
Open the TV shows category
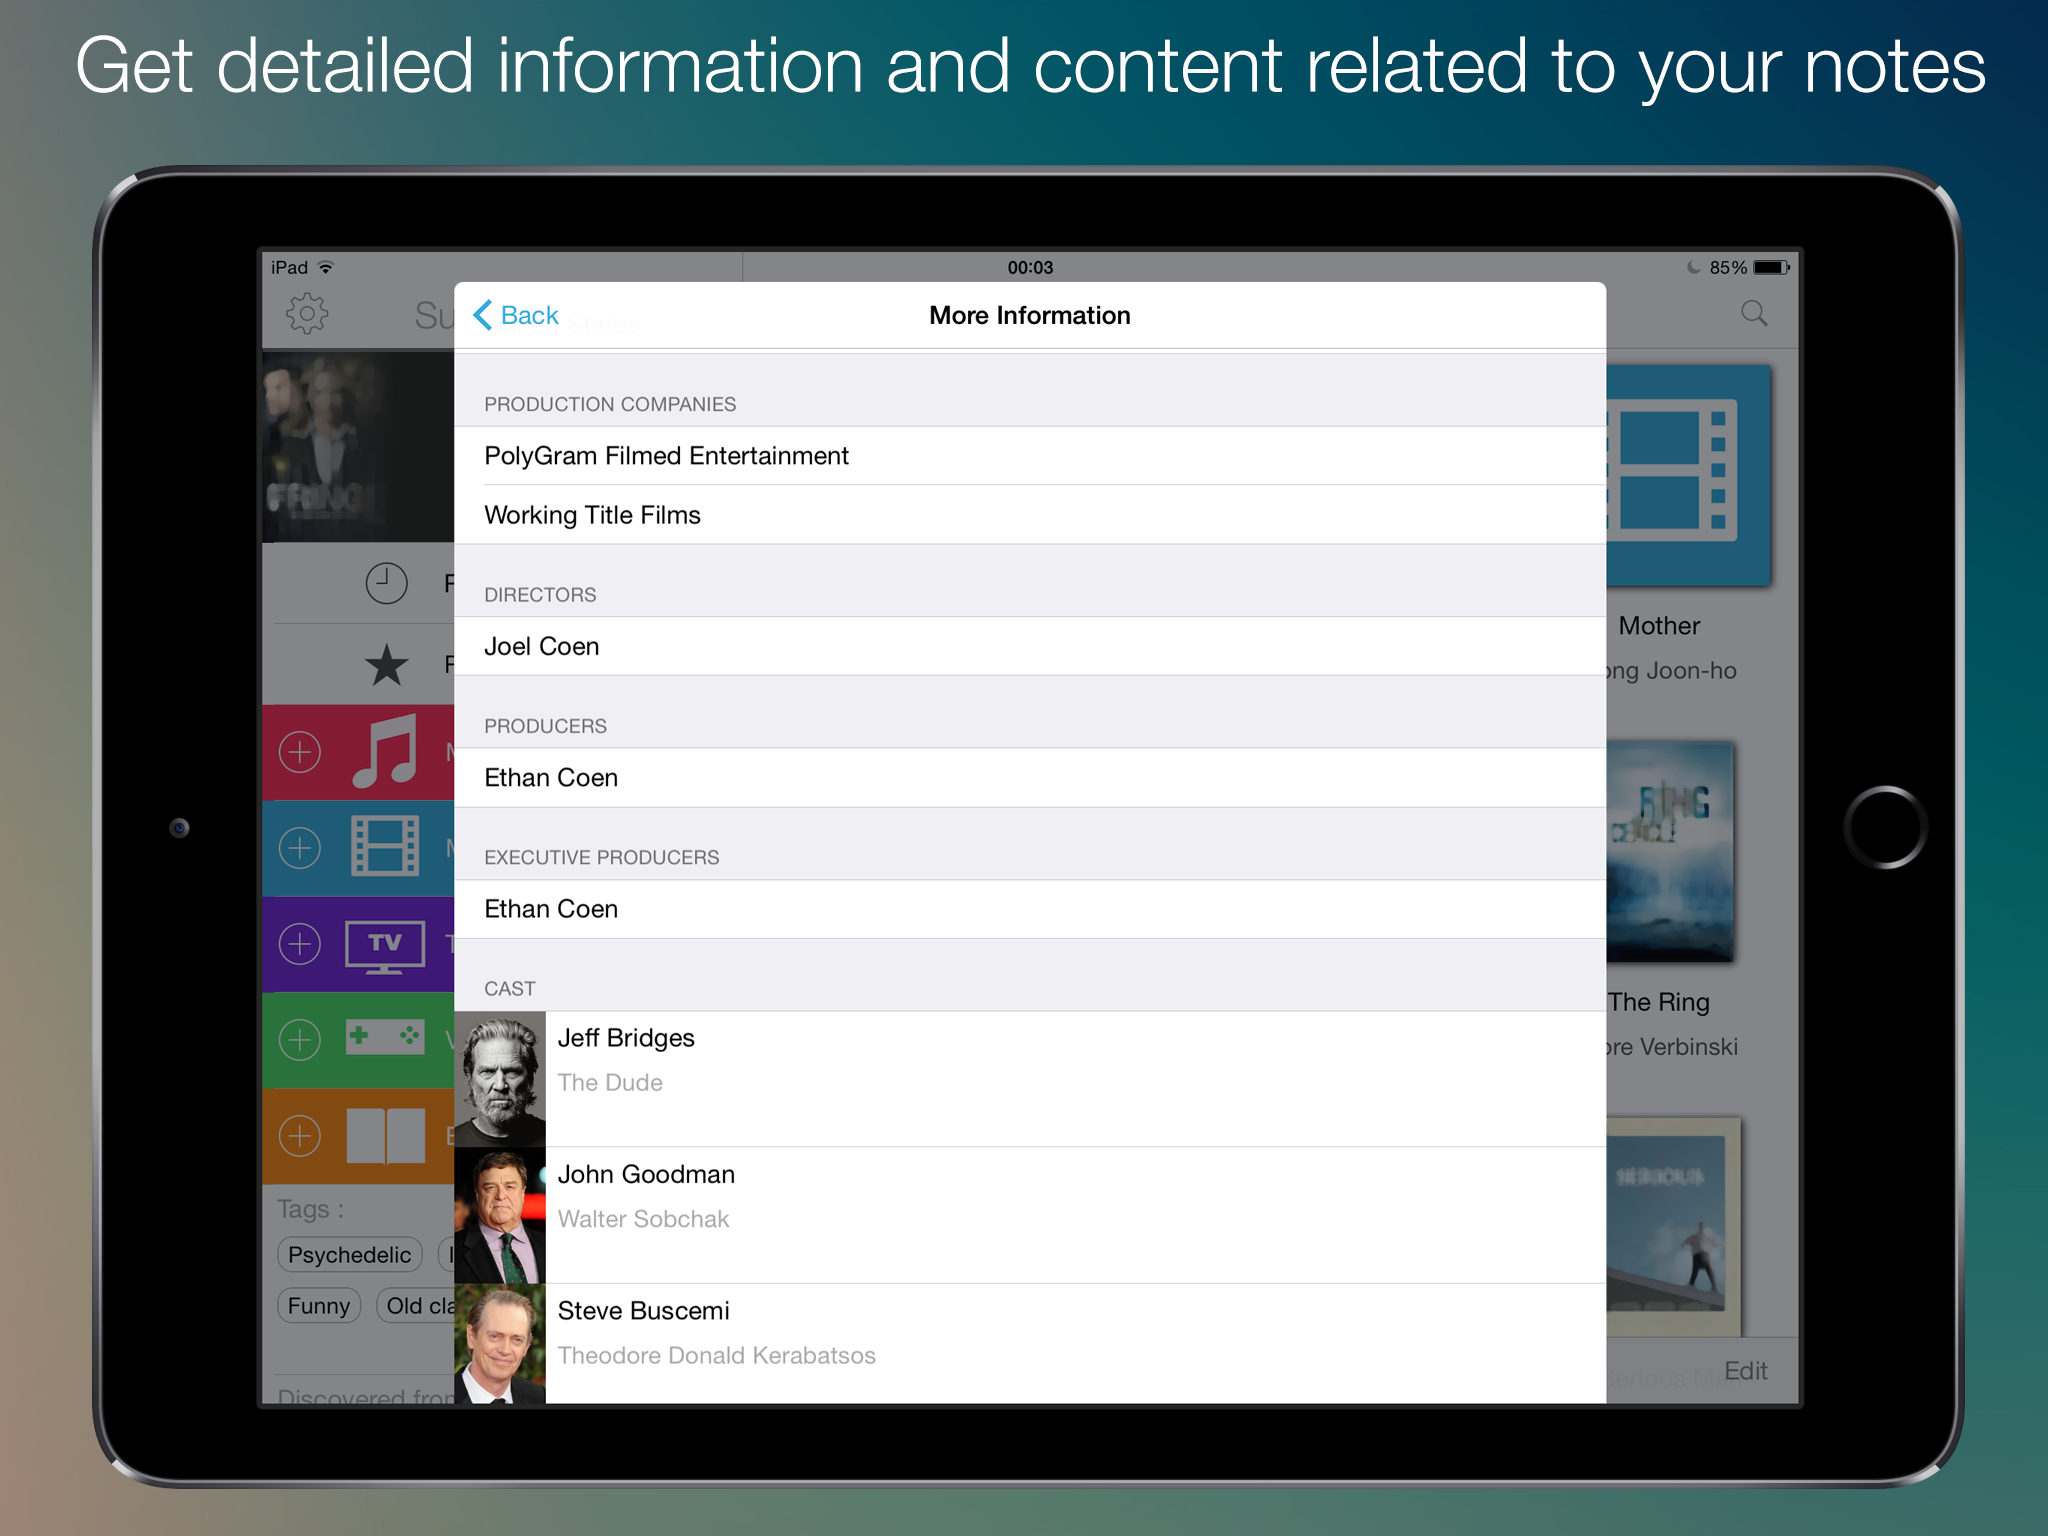385,945
